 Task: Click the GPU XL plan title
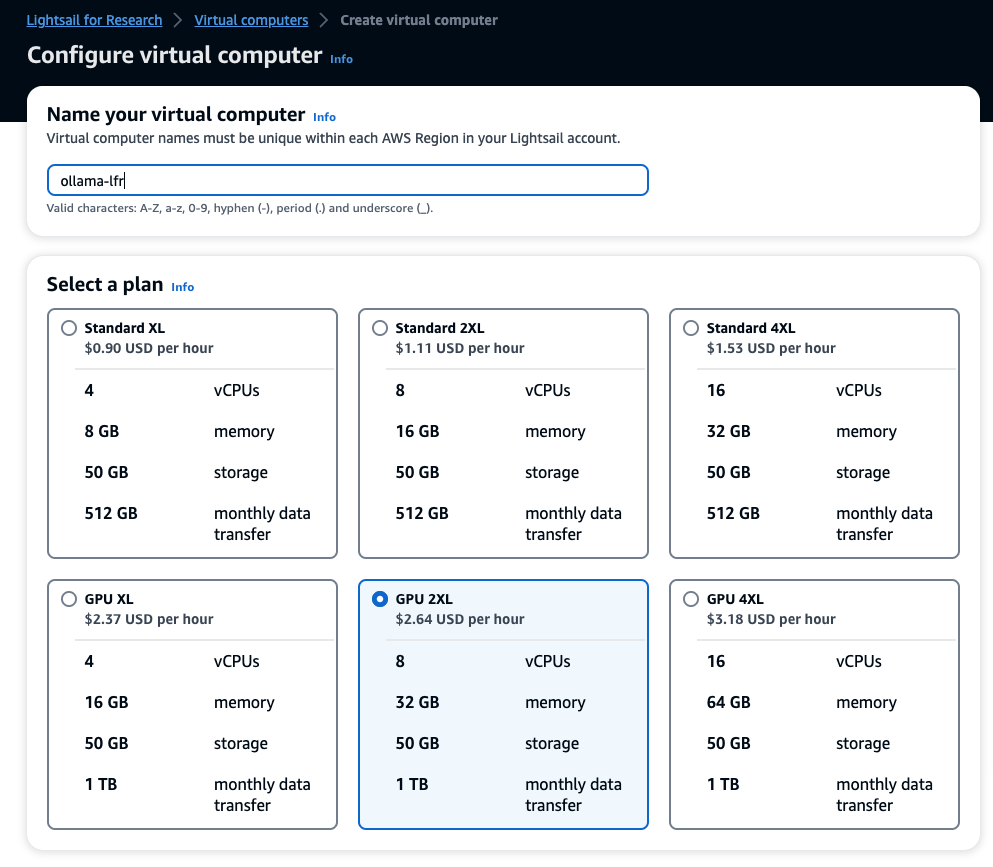pos(109,599)
